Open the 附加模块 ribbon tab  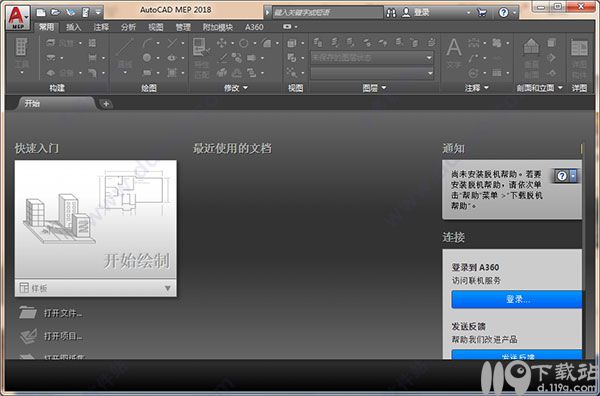coord(218,27)
